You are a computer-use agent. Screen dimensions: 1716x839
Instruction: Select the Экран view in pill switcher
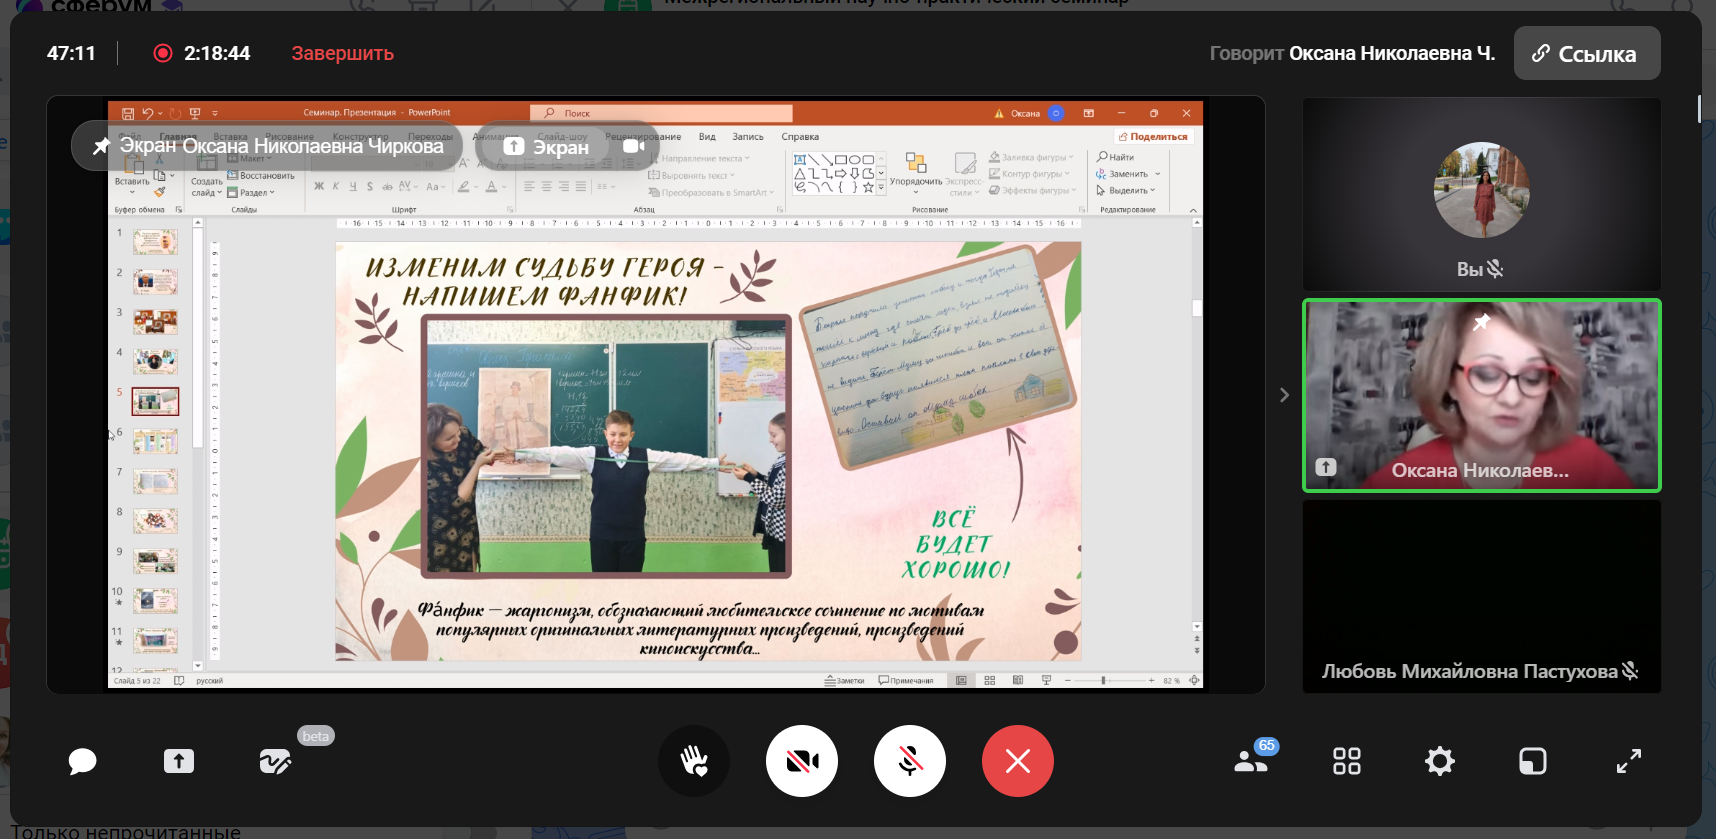546,147
